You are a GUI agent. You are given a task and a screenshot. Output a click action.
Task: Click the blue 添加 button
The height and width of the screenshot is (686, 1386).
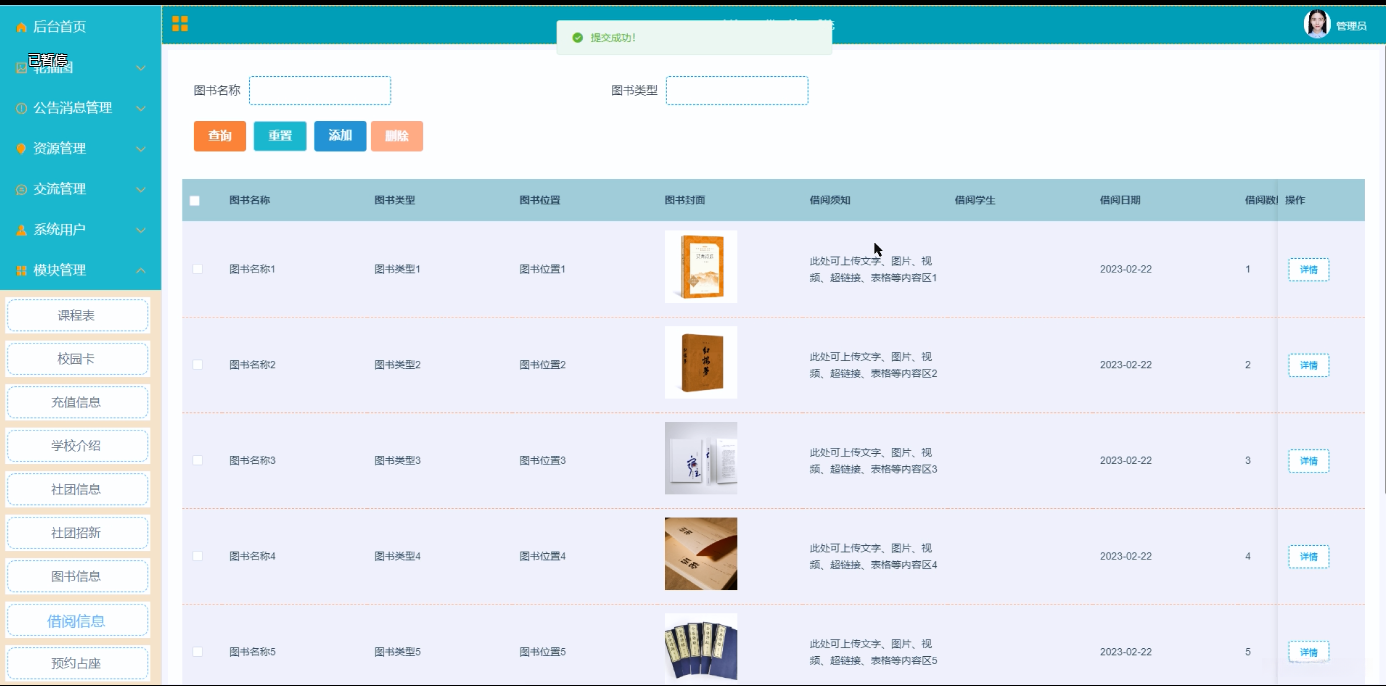click(x=340, y=136)
